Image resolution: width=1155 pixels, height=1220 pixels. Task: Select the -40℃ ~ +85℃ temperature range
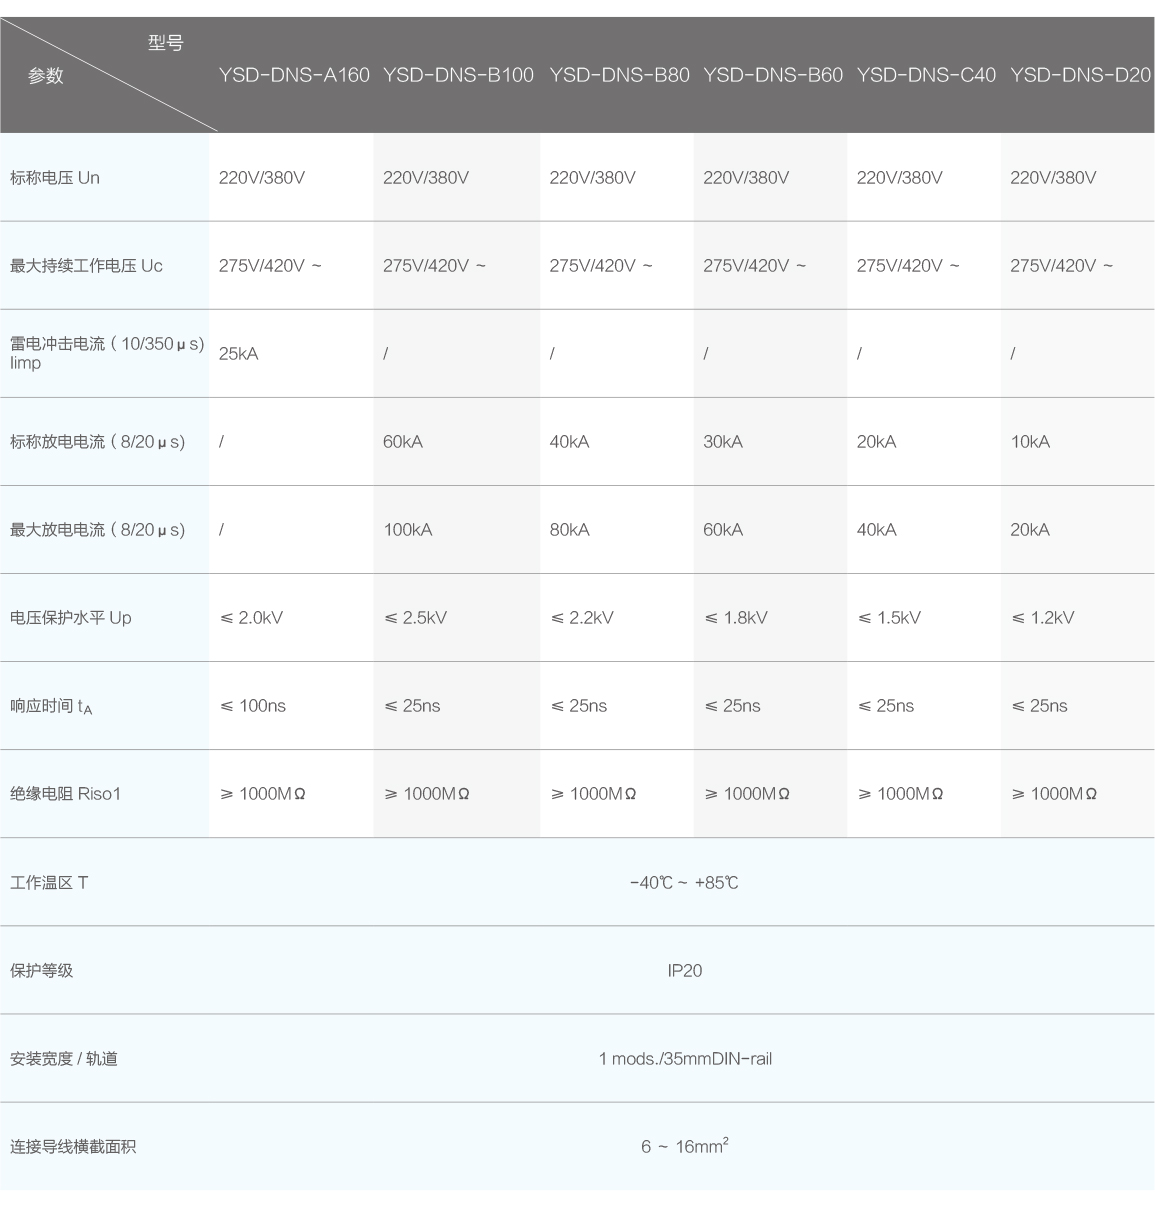click(684, 883)
